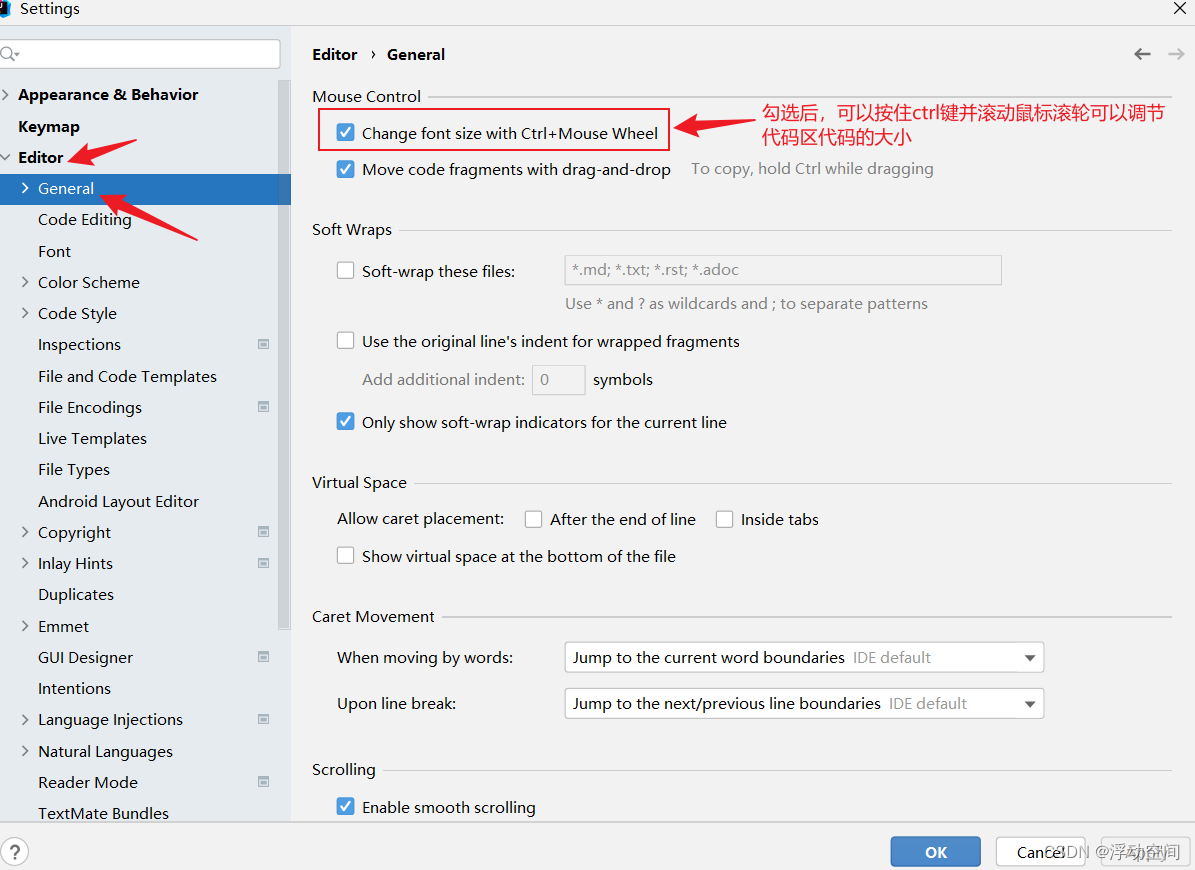Expand the Emmet node chevron
This screenshot has width=1195, height=870.
click(x=25, y=625)
